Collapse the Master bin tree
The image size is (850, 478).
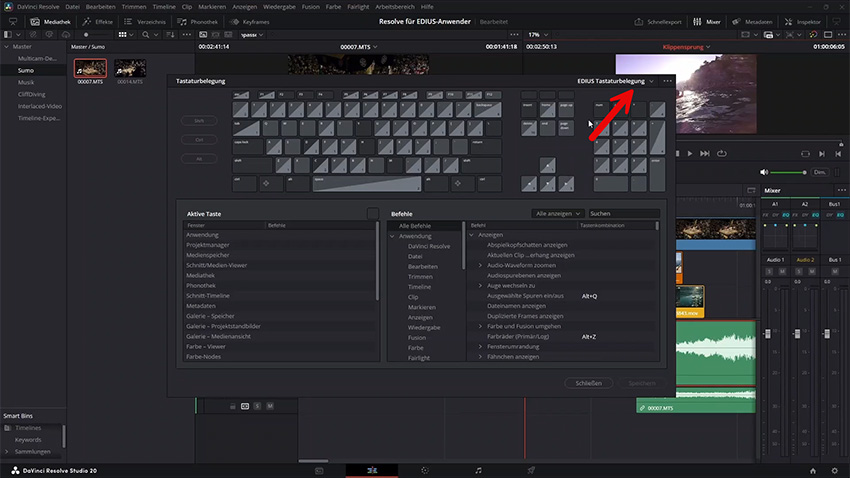(x=7, y=47)
